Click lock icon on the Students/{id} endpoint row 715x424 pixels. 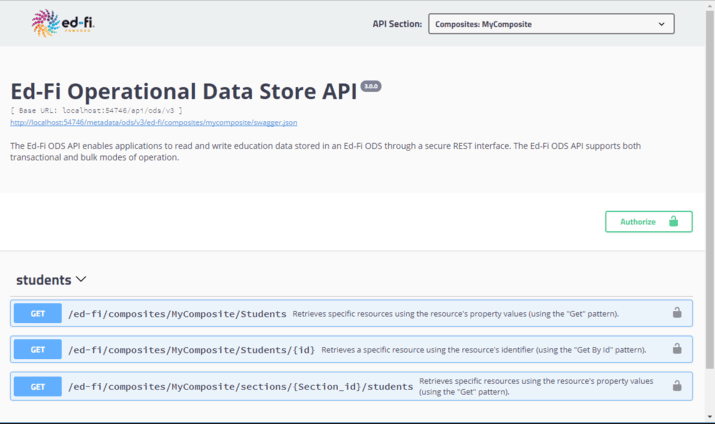coord(677,349)
